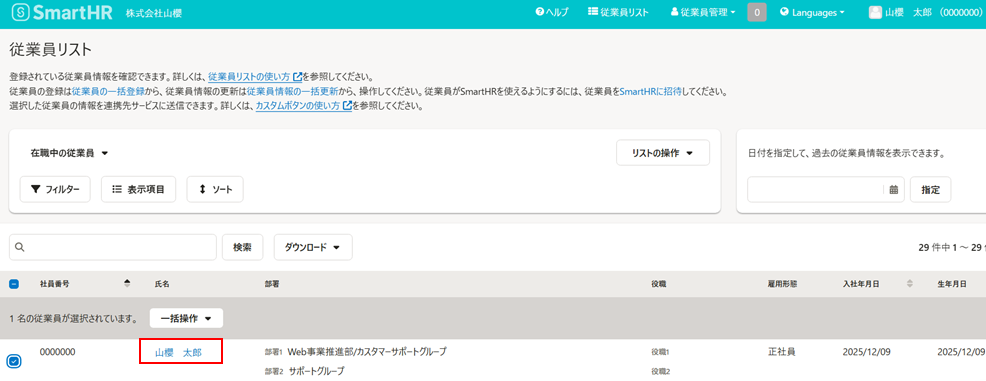Click the magnifier icon in search box

point(19,247)
